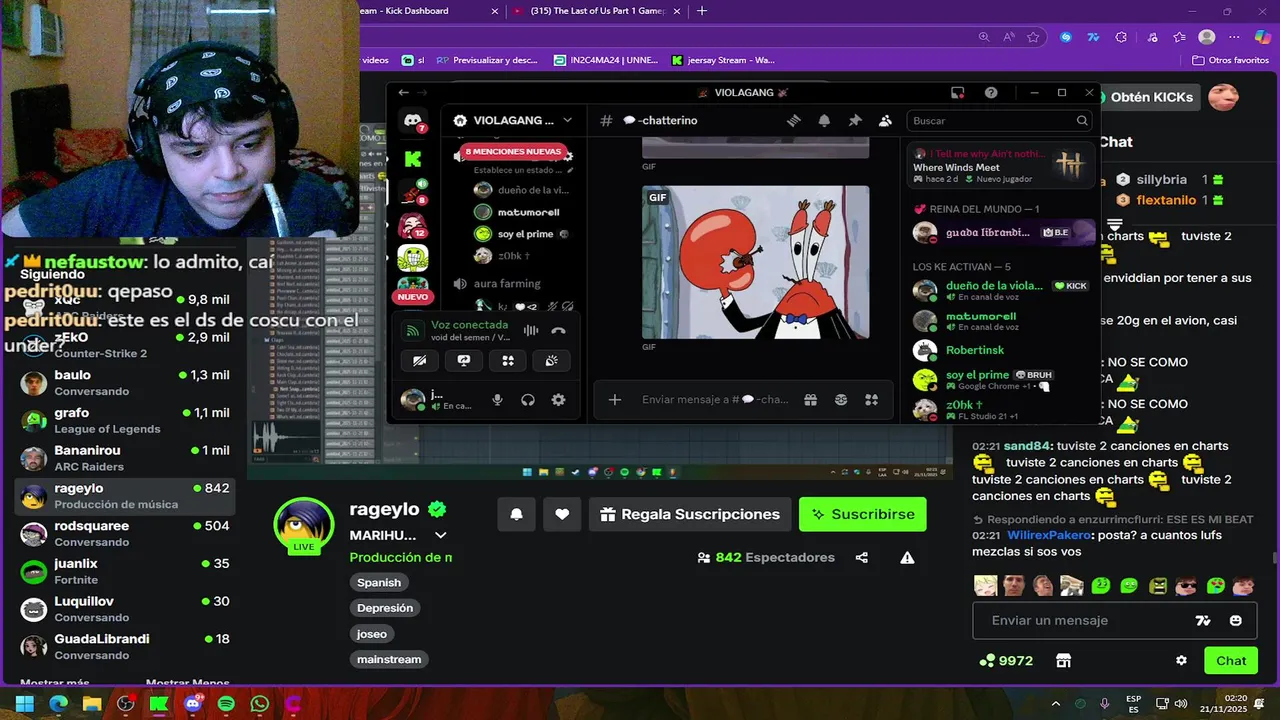Screen dimensions: 1280x720
Task: Open Kick chat emote picker smiley
Action: point(1236,620)
